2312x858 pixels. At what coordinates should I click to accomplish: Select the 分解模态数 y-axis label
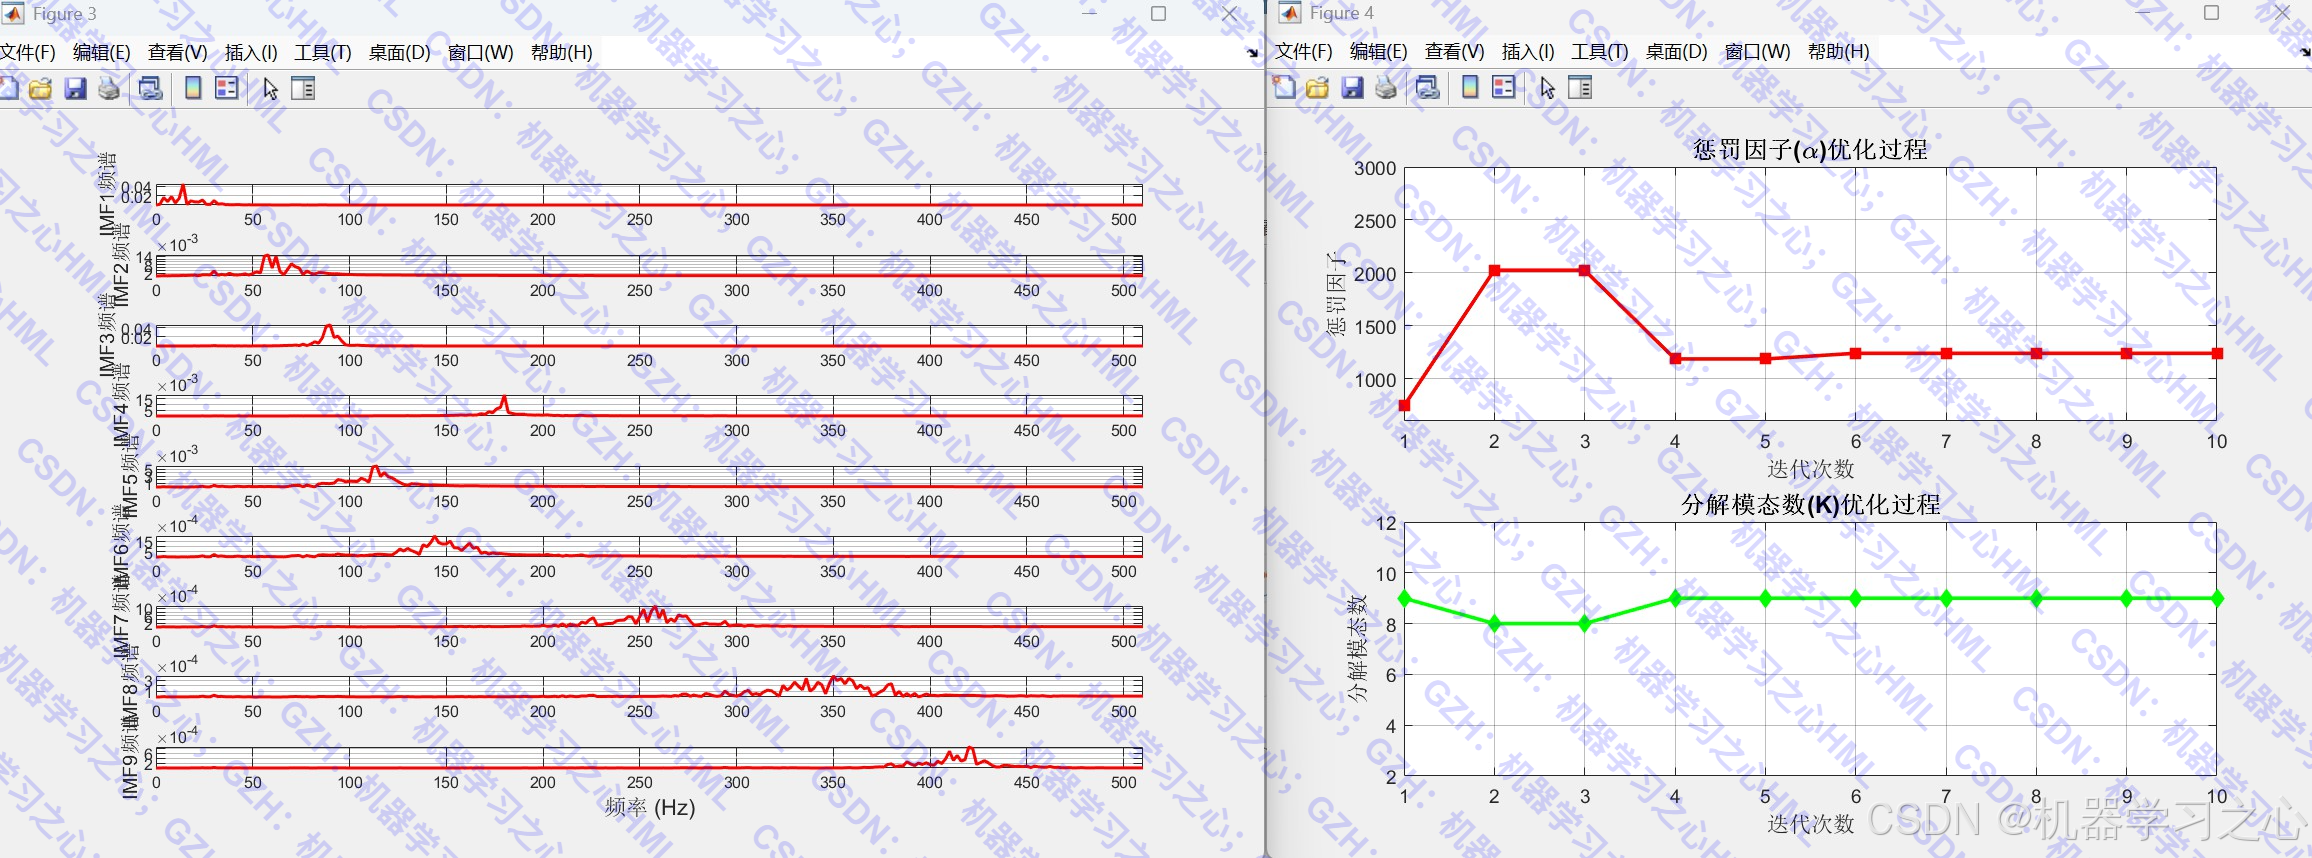coord(1357,649)
